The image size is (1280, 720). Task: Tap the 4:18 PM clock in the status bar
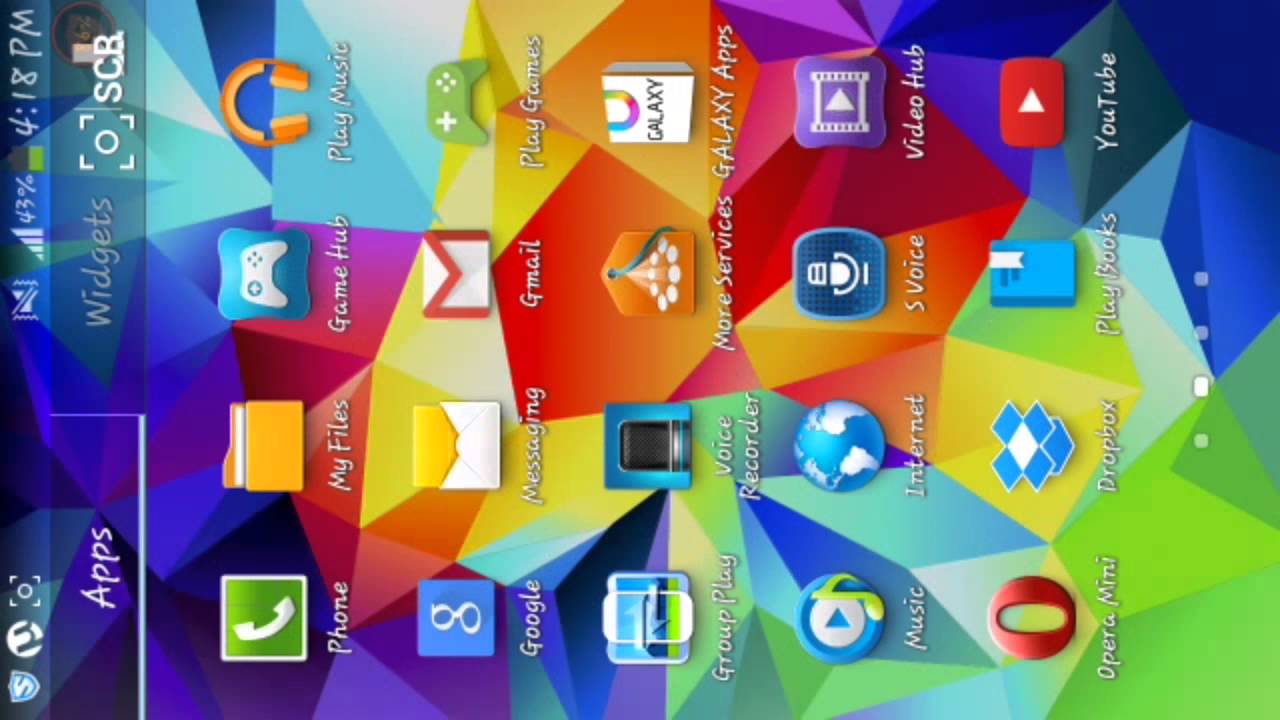pos(25,71)
